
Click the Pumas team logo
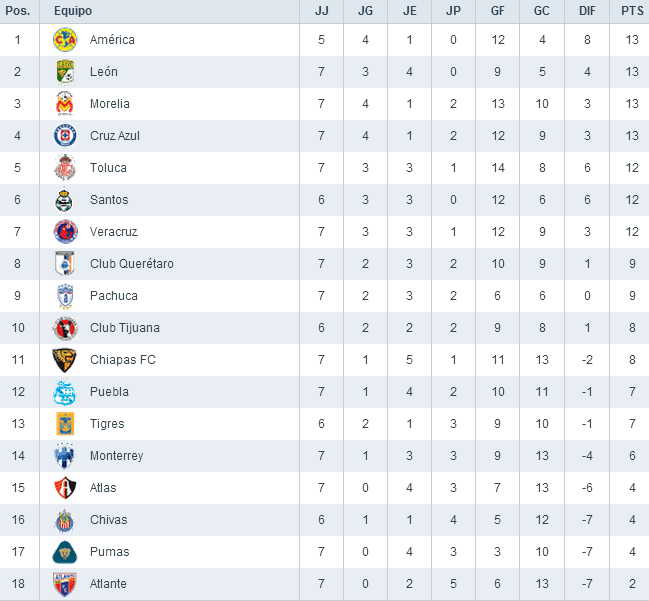[x=65, y=552]
